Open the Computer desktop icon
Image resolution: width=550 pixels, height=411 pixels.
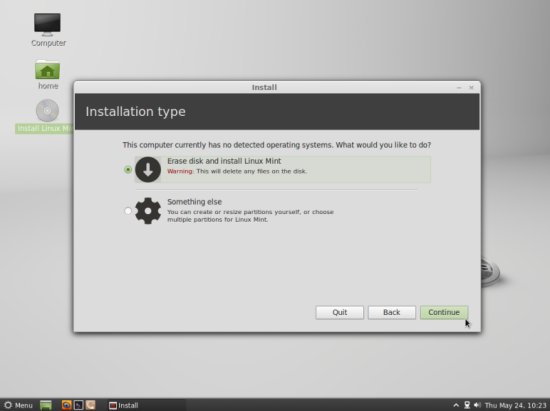[x=48, y=30]
